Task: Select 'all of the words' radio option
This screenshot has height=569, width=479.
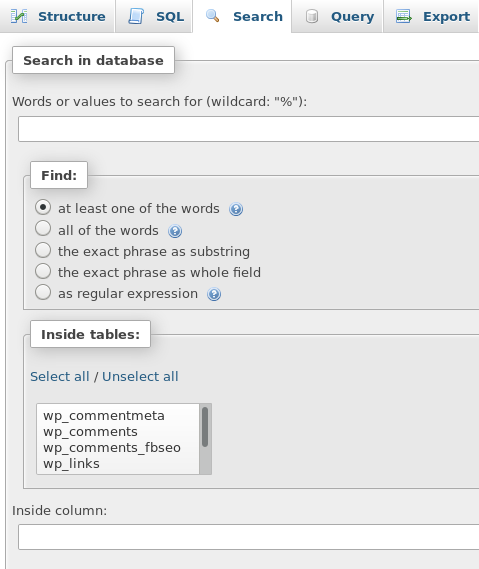Action: [x=43, y=229]
